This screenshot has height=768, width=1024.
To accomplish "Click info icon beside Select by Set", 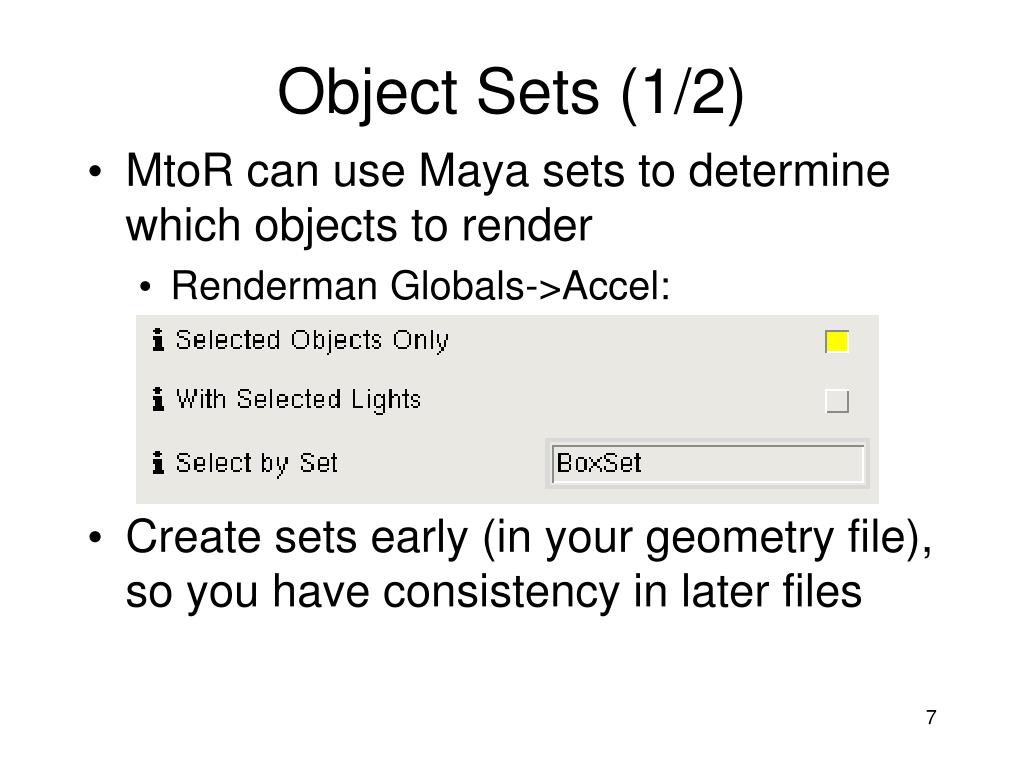I will [157, 462].
